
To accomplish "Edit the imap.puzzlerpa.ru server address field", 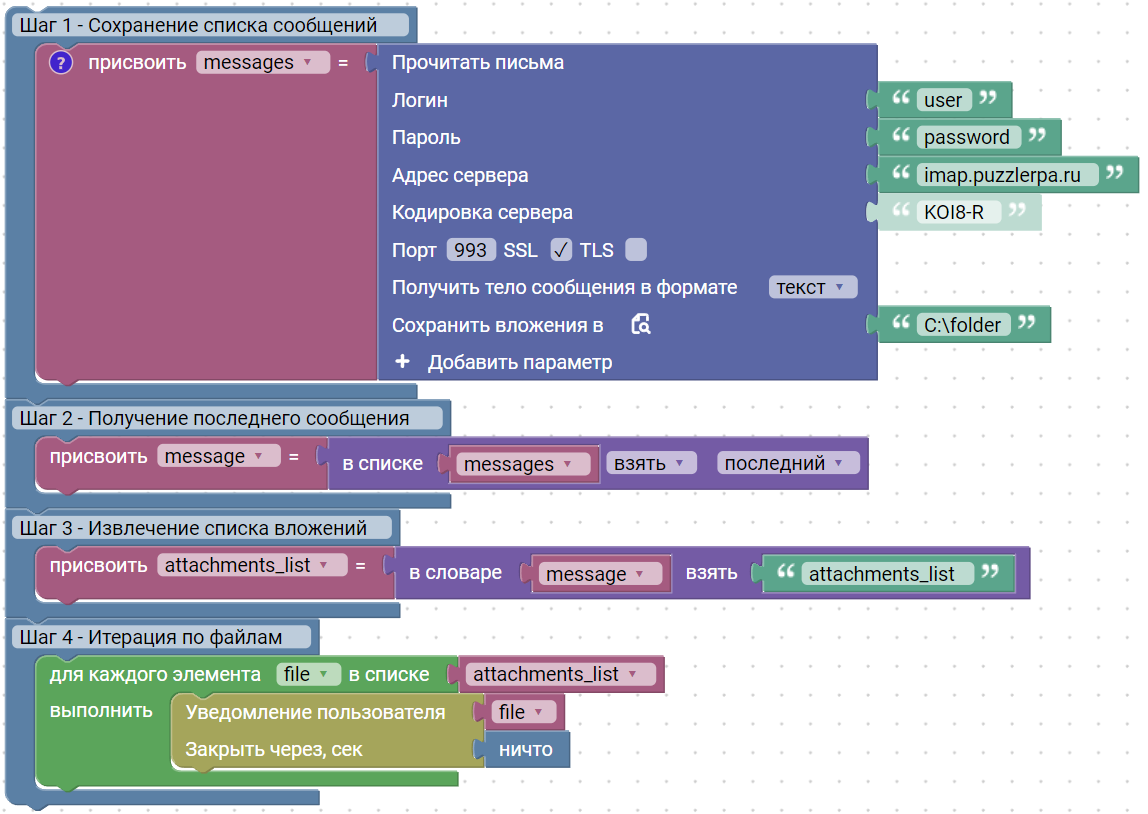I will (1007, 175).
